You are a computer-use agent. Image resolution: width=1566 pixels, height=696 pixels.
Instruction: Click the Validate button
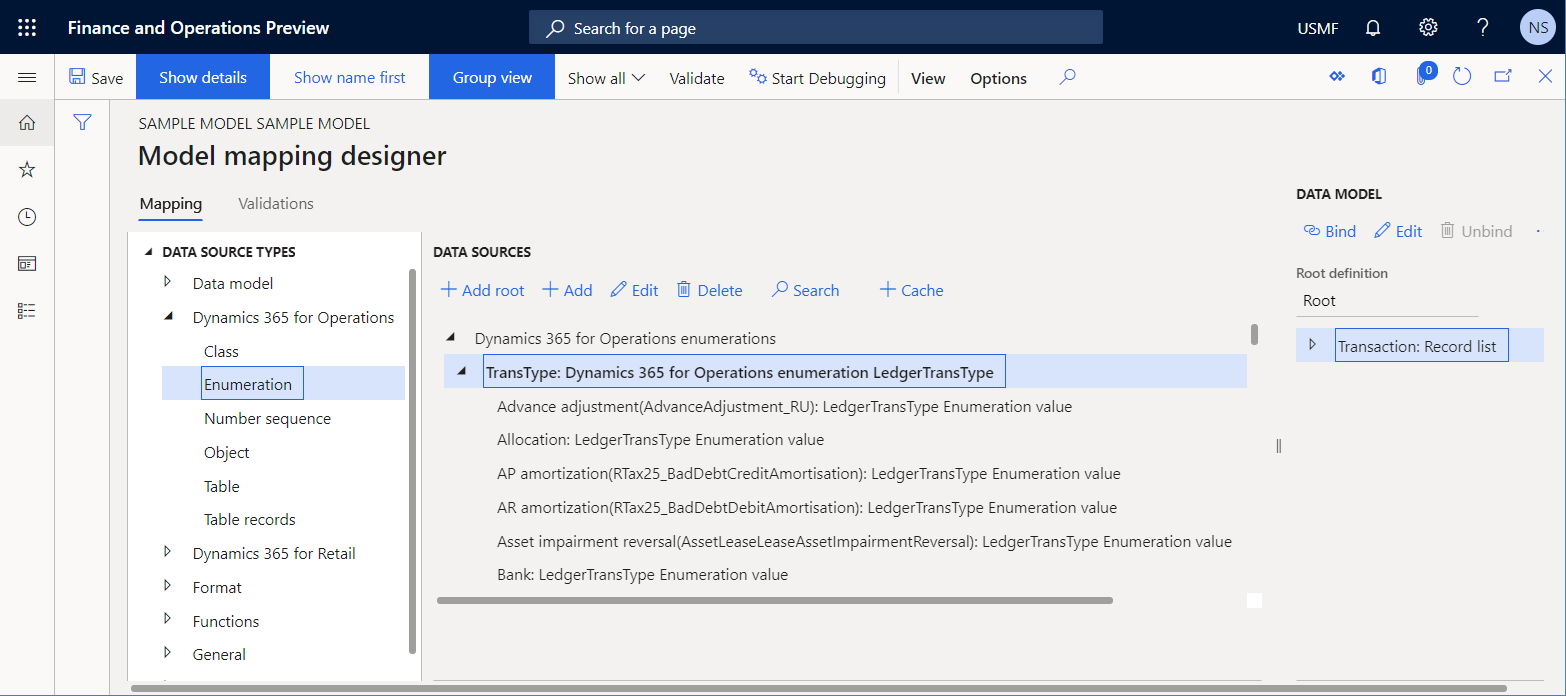696,77
